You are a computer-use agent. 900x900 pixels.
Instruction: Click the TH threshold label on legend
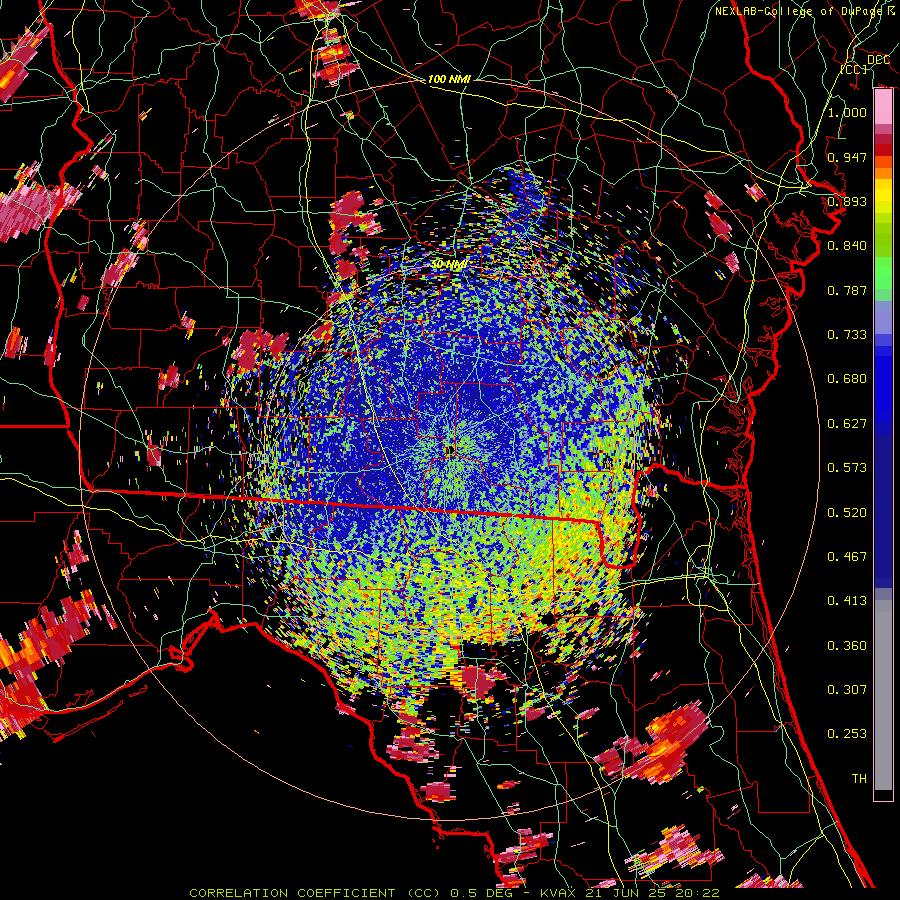859,779
